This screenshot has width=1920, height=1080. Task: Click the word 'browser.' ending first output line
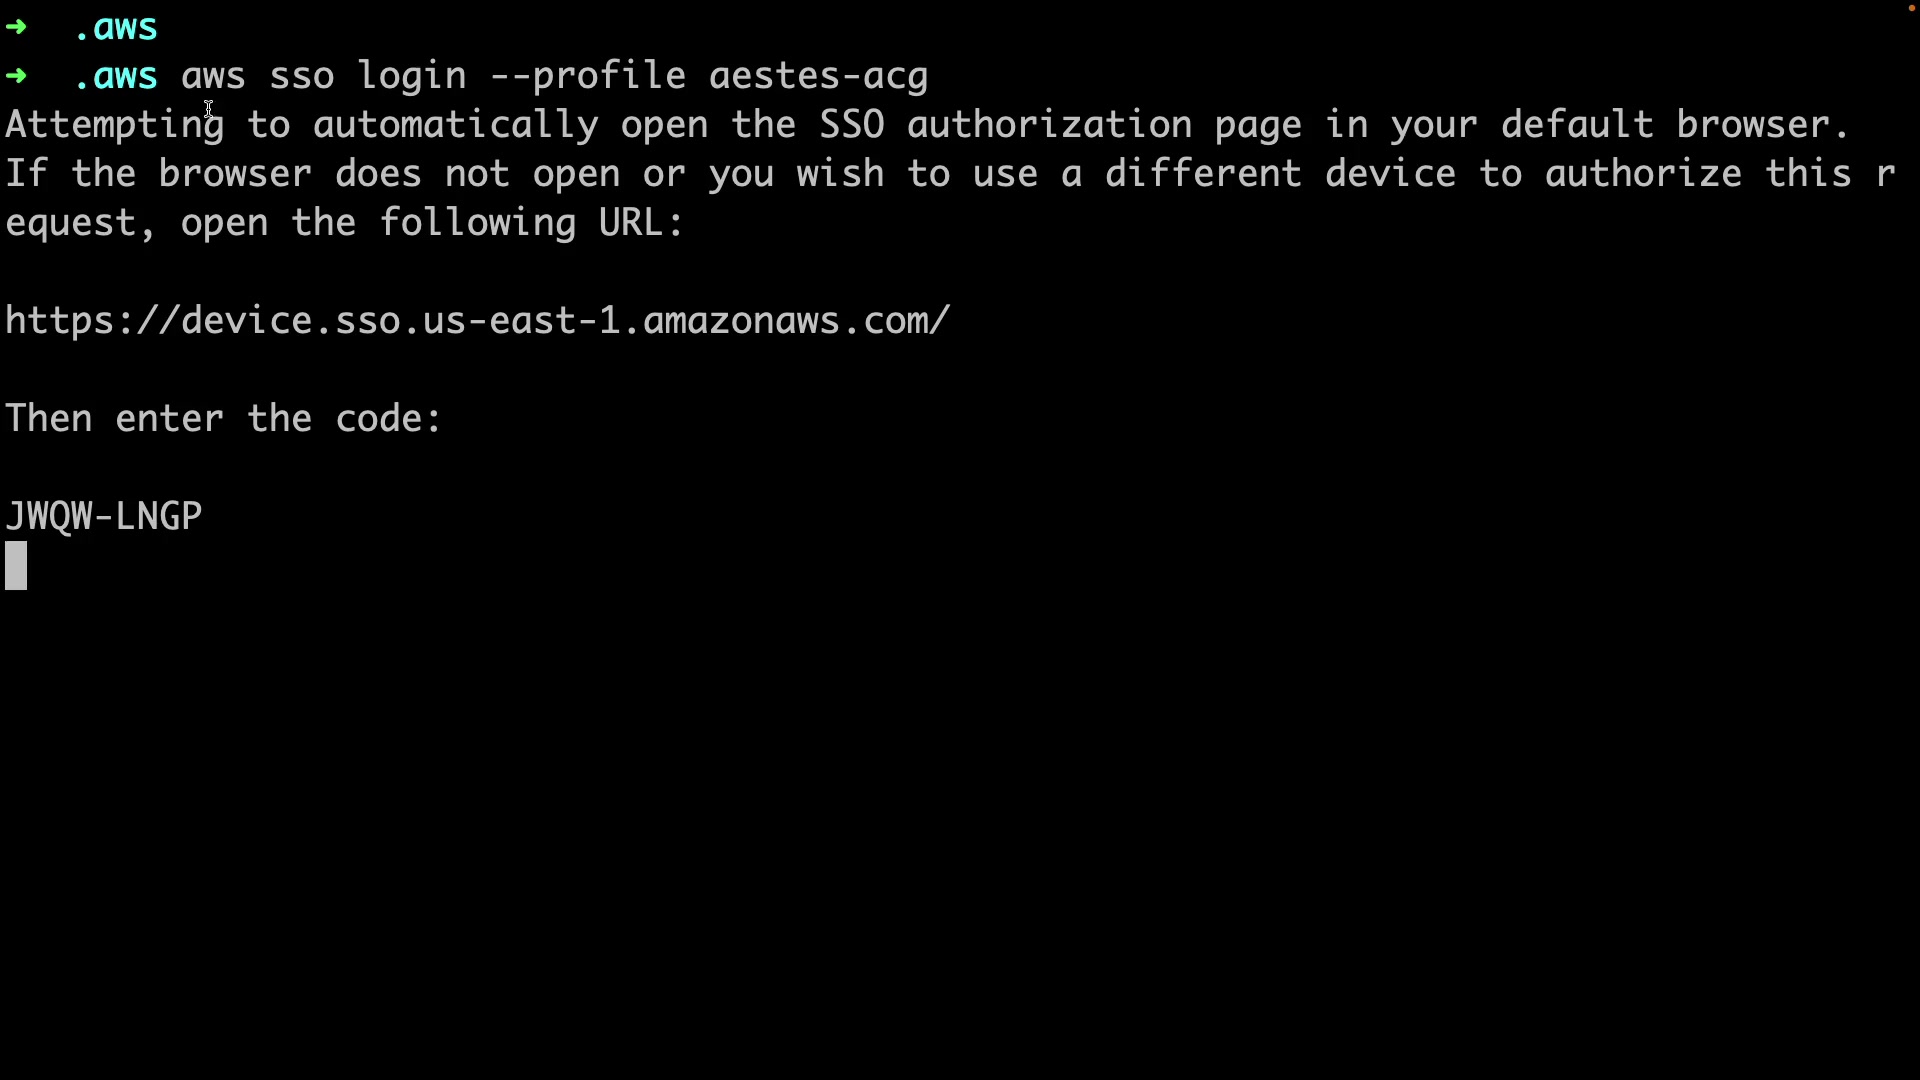(x=1763, y=125)
